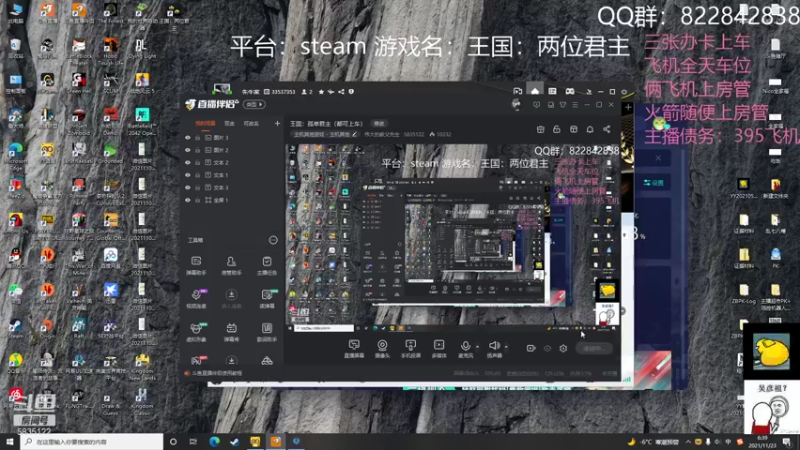Click the start/stop streaming button
The width and height of the screenshot is (800, 450).
tap(594, 348)
